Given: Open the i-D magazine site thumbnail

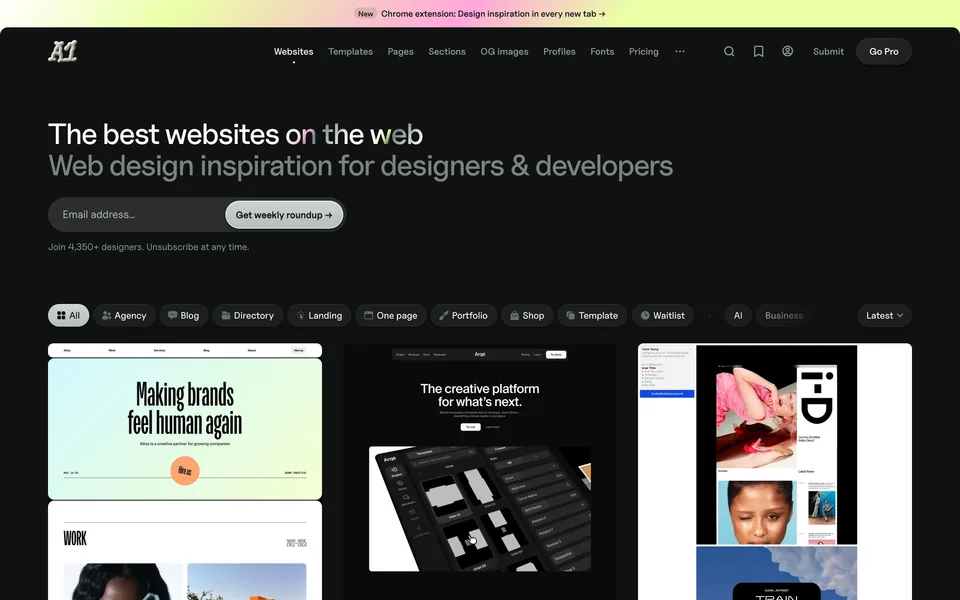Looking at the screenshot, I should [774, 471].
